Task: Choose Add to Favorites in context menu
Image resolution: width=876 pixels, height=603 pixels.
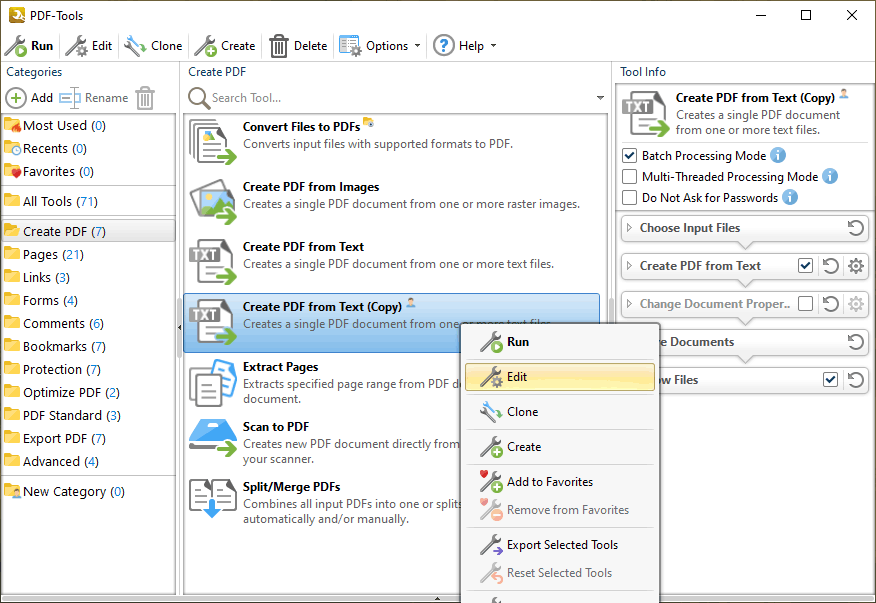Action: pos(560,482)
